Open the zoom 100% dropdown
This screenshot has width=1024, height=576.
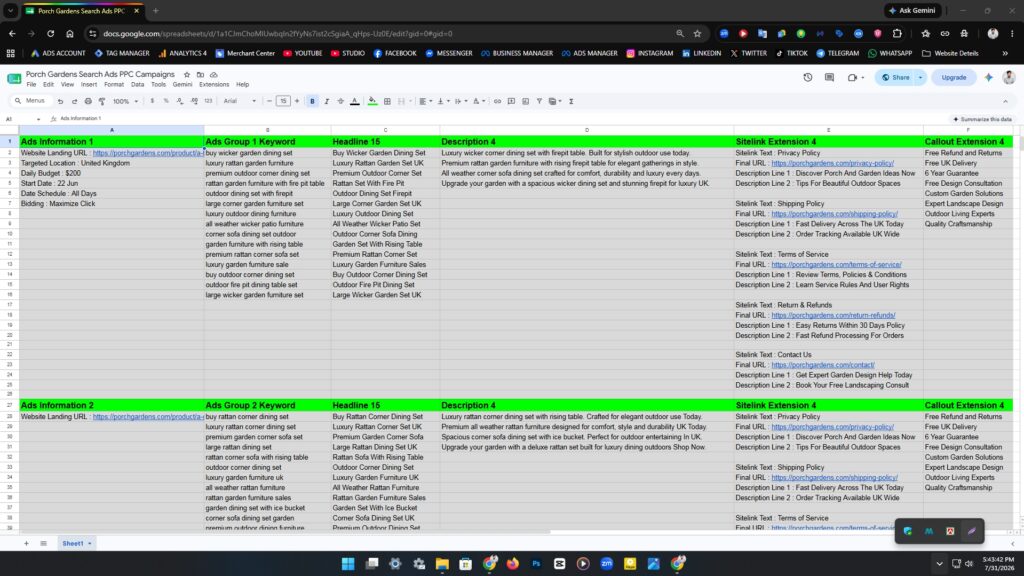tap(125, 101)
